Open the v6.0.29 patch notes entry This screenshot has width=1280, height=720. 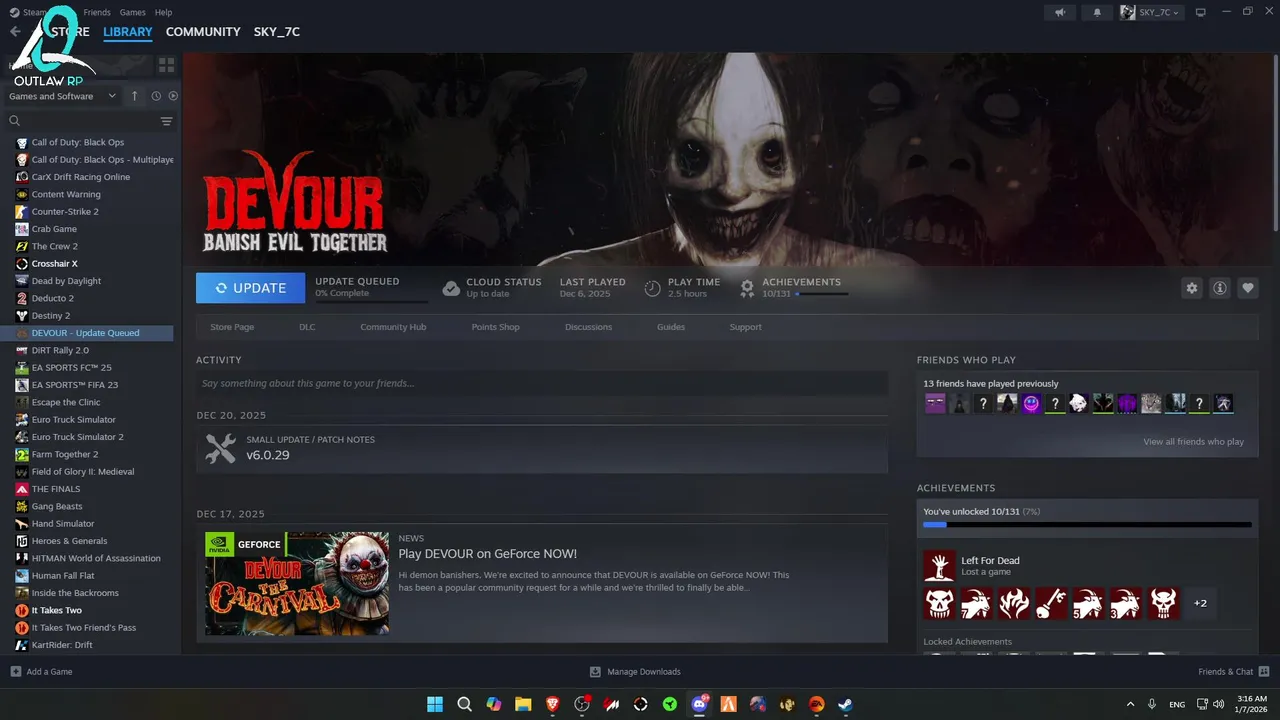[x=542, y=449]
